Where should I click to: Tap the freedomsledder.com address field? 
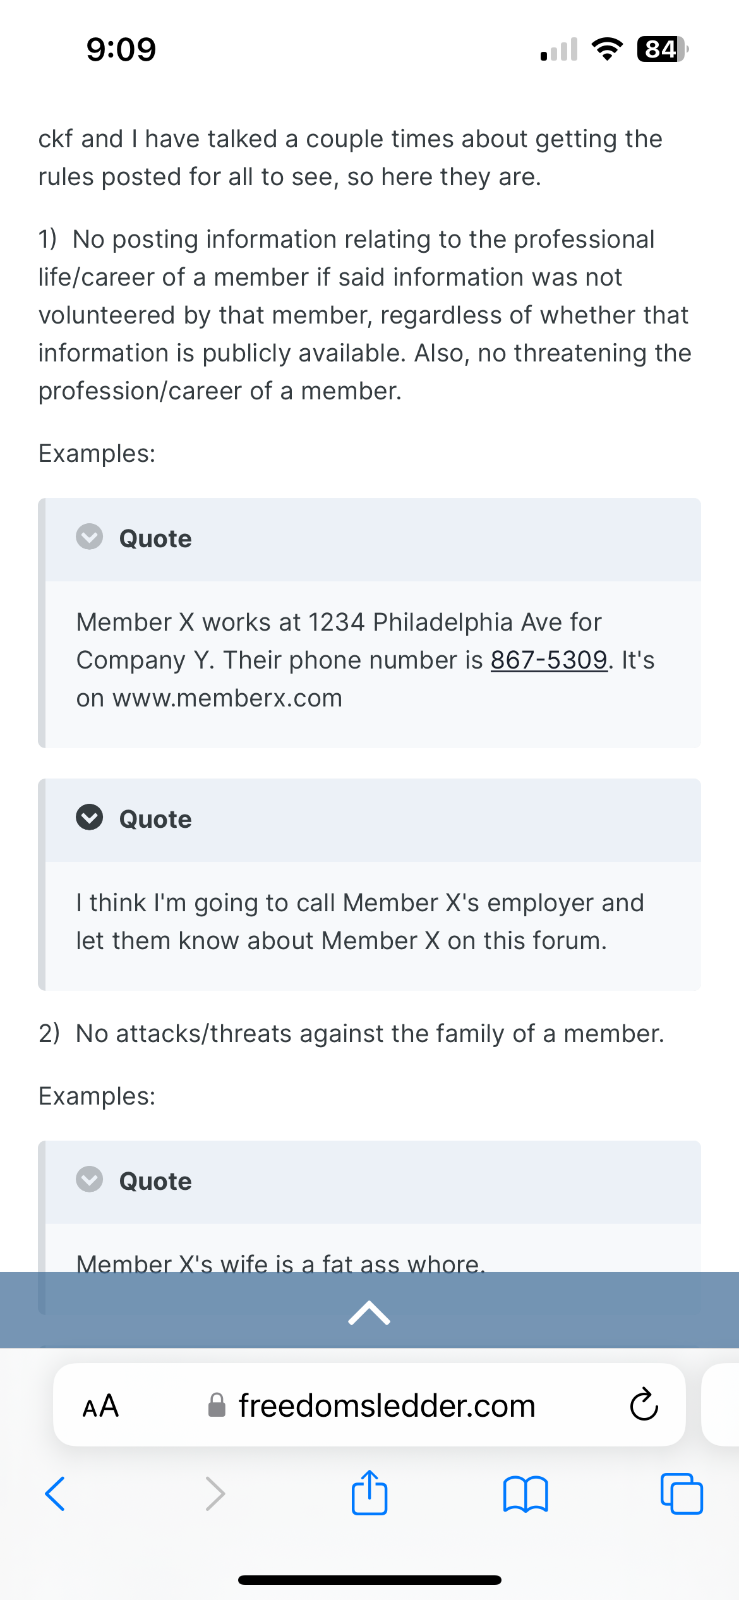click(x=387, y=1406)
